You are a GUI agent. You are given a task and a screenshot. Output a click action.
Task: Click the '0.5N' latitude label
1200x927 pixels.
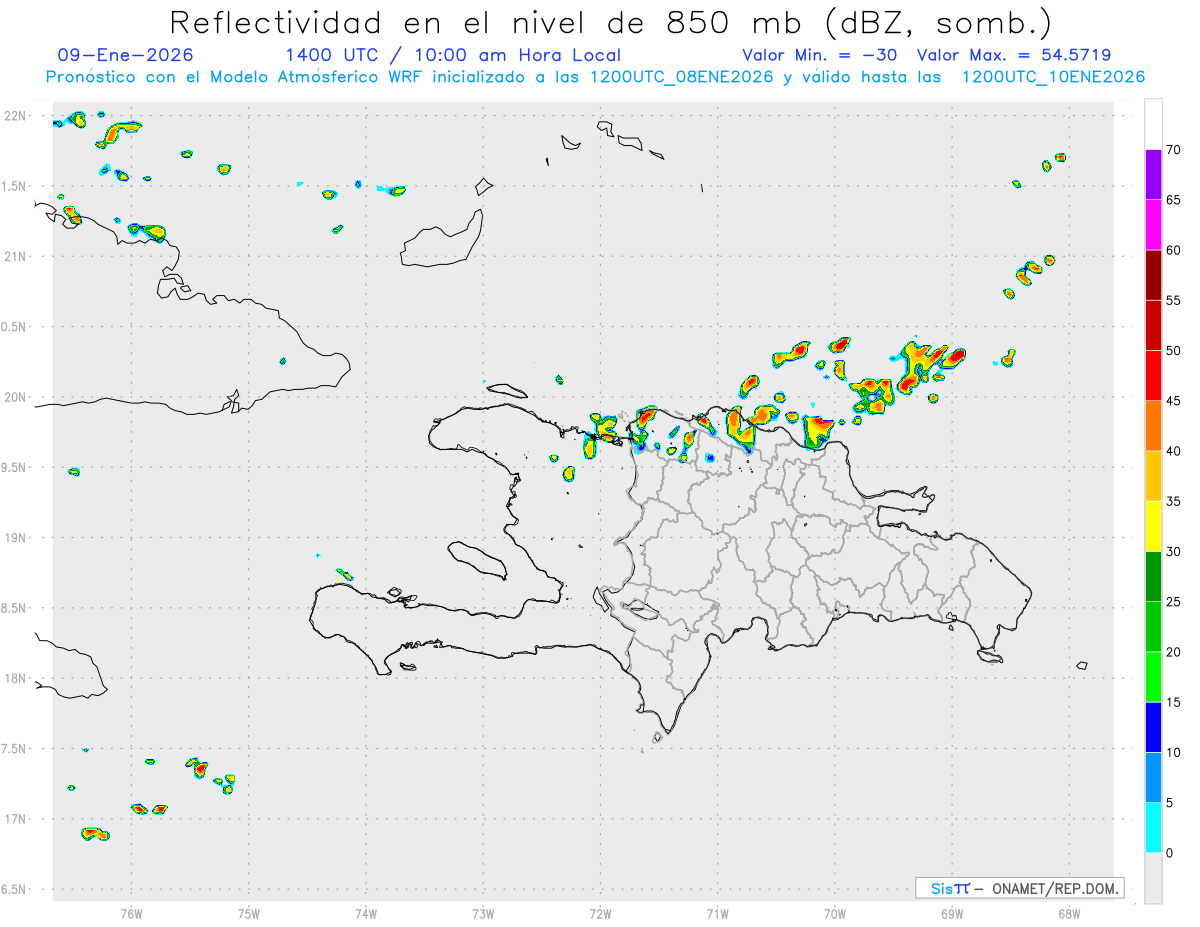pos(15,326)
